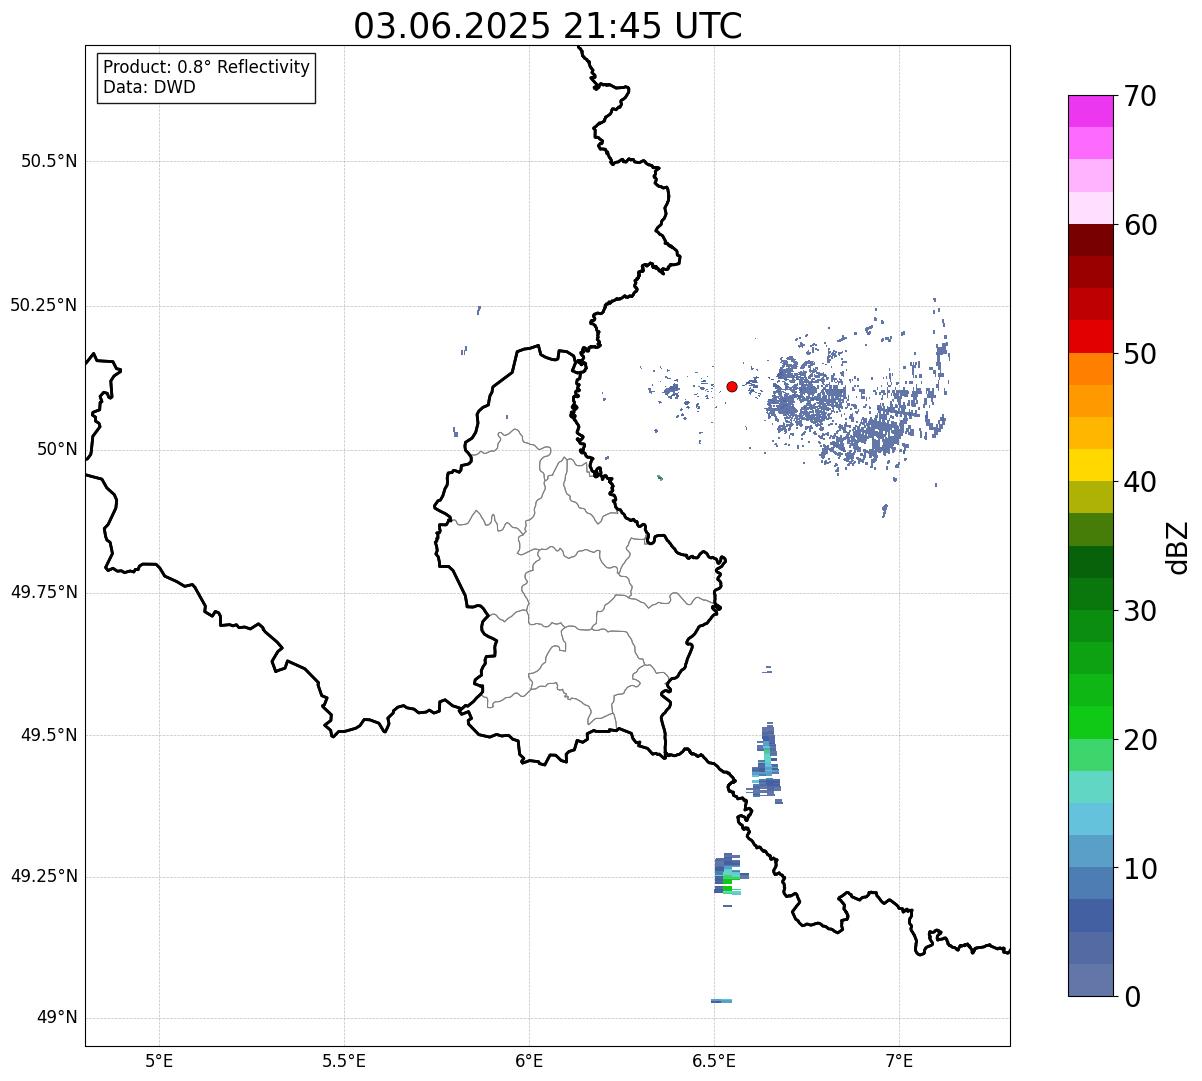Pick the bright yellow swatch just above 40

pyautogui.click(x=1091, y=465)
